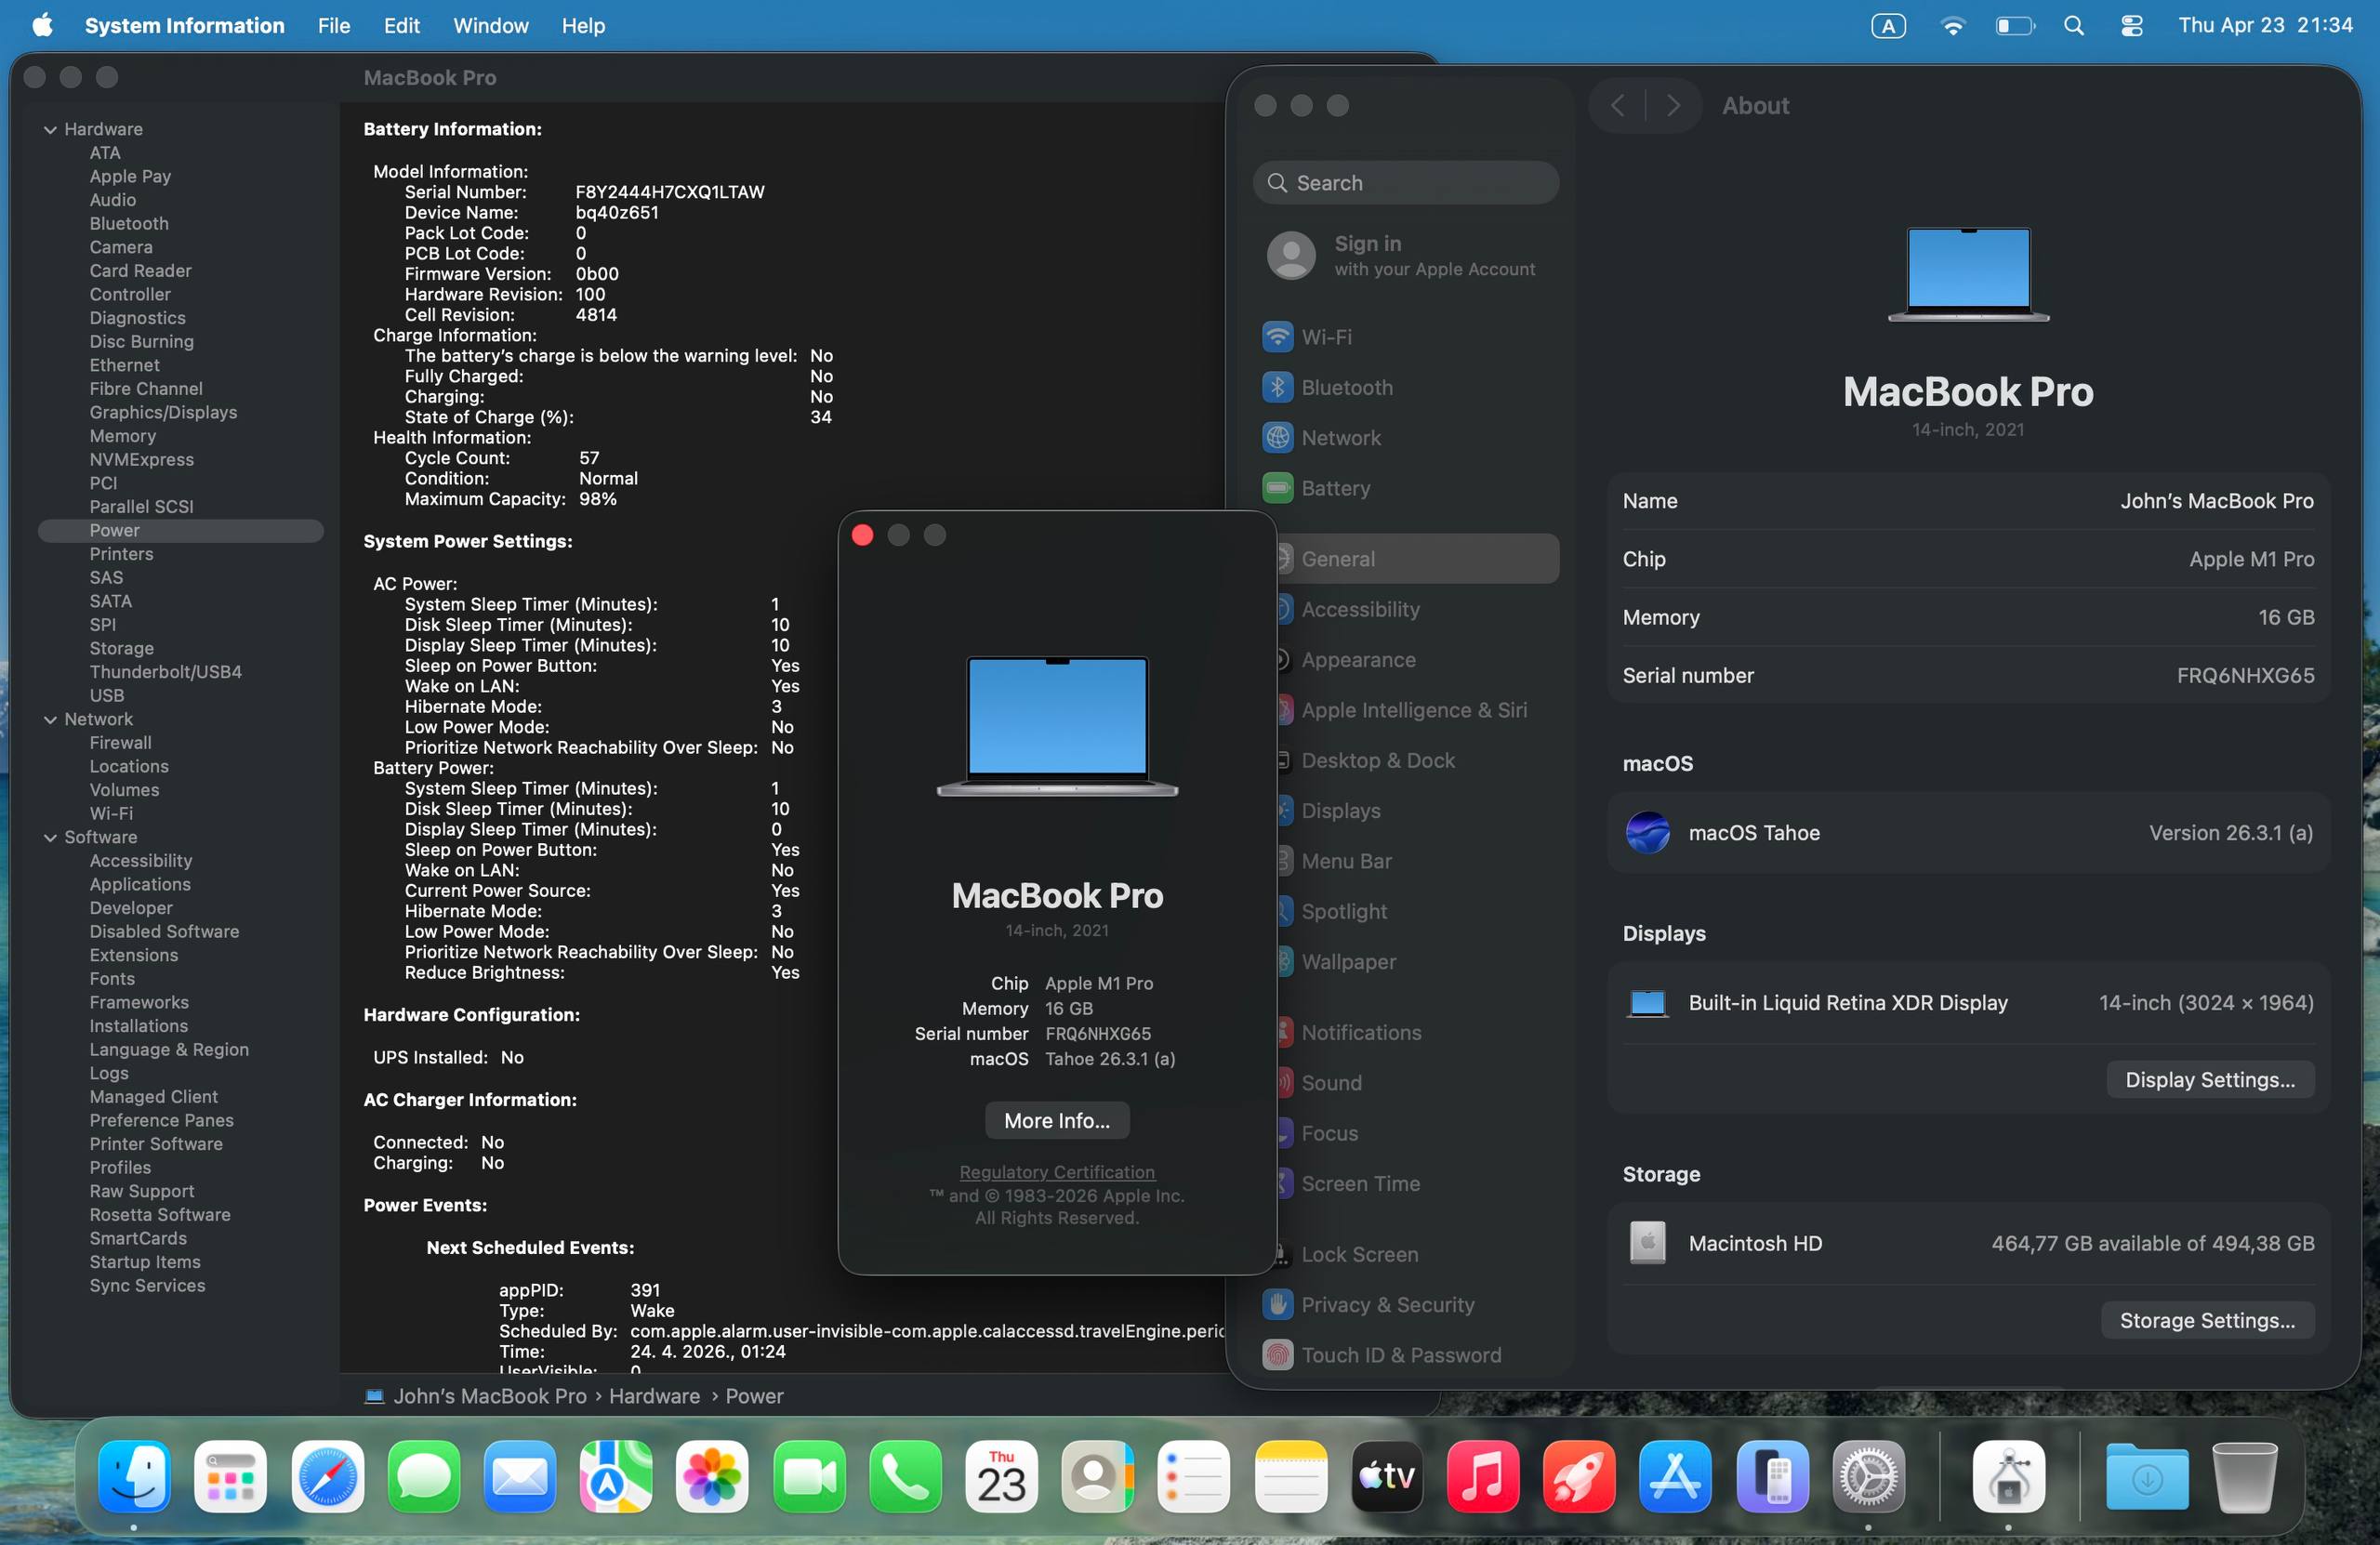
Task: Open the Apple menu
Action: tap(41, 25)
